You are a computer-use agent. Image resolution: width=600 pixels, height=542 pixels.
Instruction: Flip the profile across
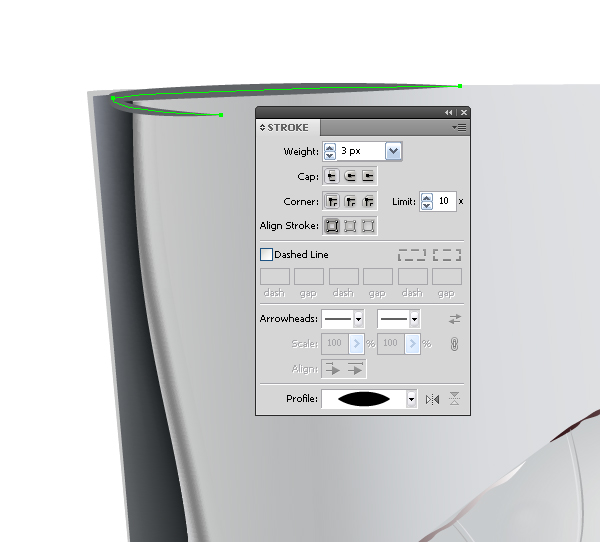tap(455, 399)
